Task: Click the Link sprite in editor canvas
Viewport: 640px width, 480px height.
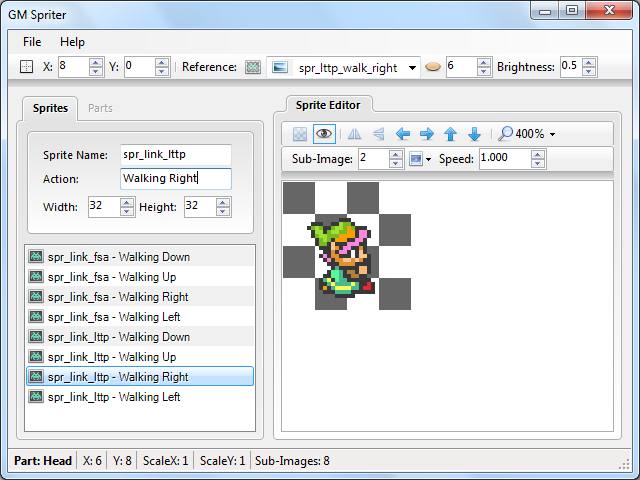Action: pyautogui.click(x=341, y=258)
